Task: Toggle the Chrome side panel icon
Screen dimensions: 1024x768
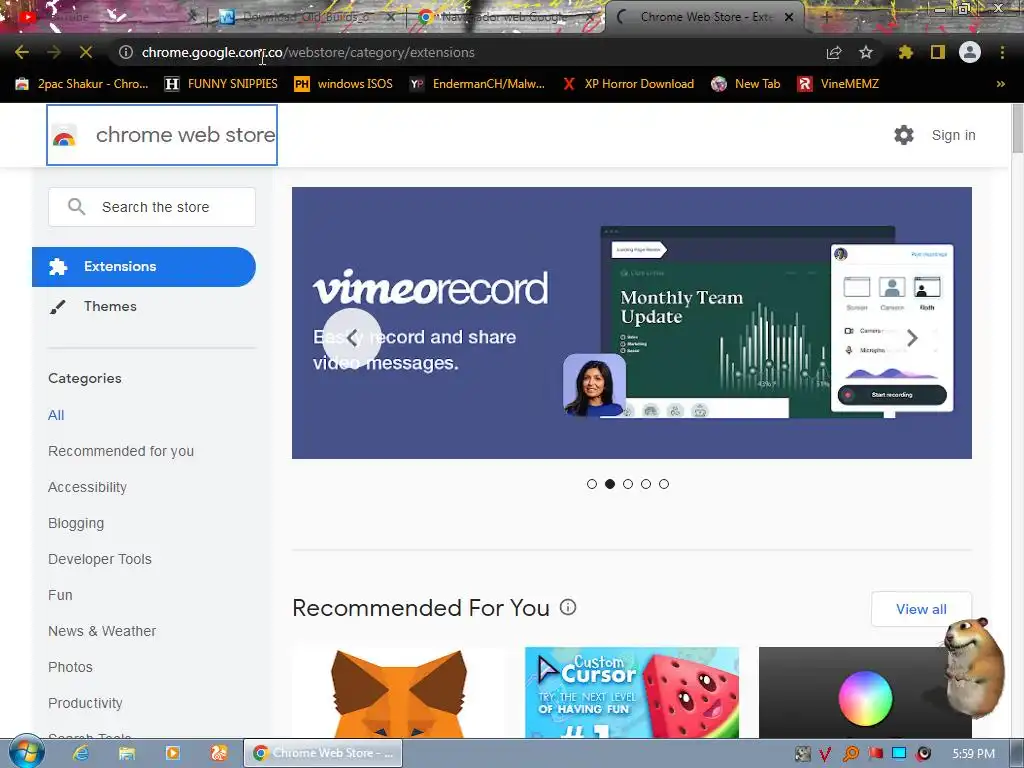Action: (938, 52)
